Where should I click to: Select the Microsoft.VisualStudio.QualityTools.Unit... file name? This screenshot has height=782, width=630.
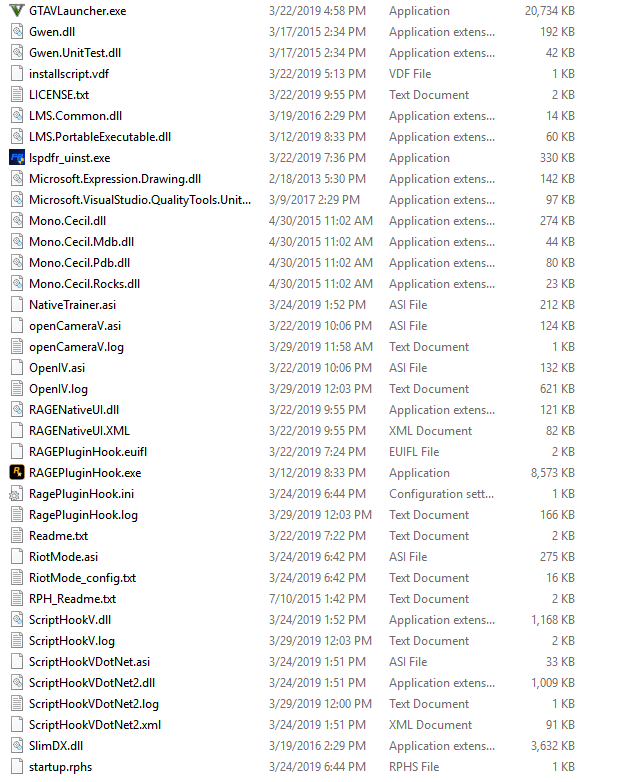(x=140, y=199)
